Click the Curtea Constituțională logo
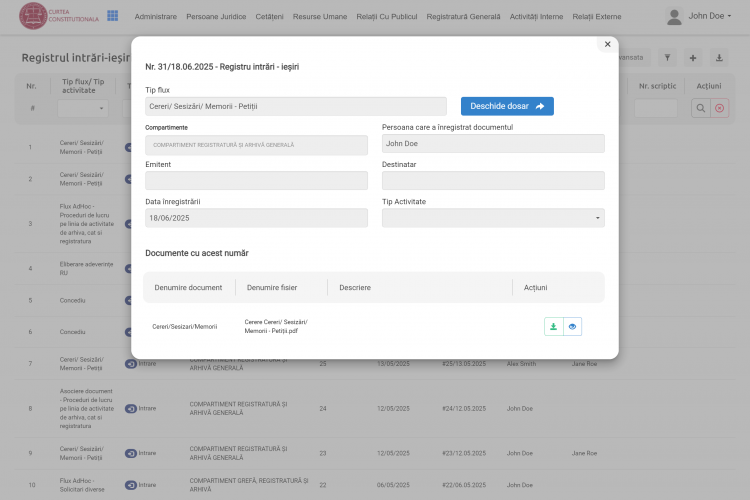The height and width of the screenshot is (500, 750). [x=59, y=16]
